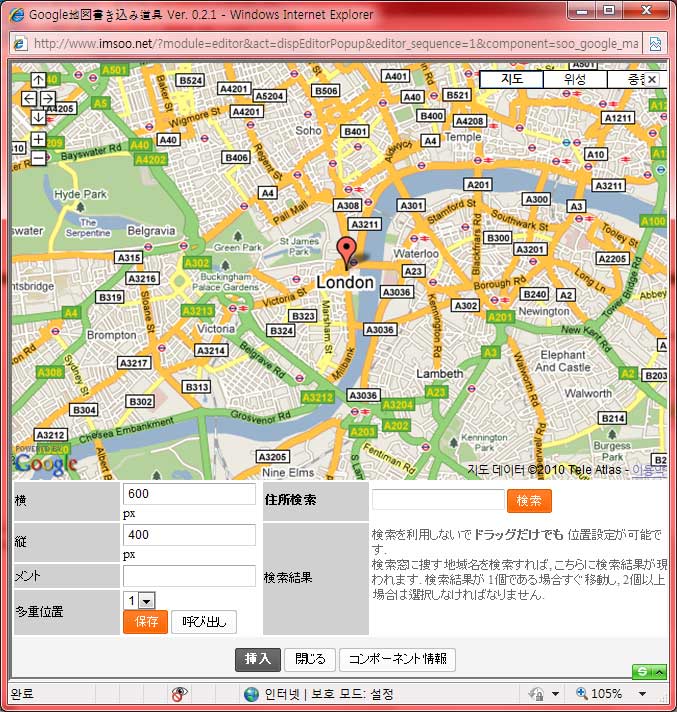
Task: Open the privacy eye icon in status bar
Action: (179, 693)
